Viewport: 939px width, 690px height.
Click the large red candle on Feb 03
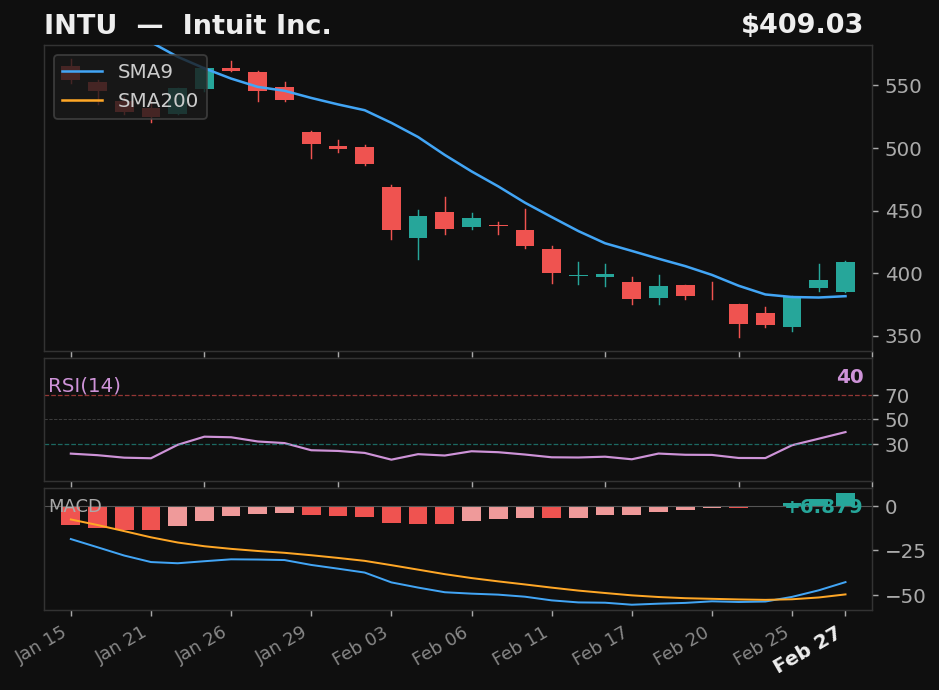click(392, 208)
